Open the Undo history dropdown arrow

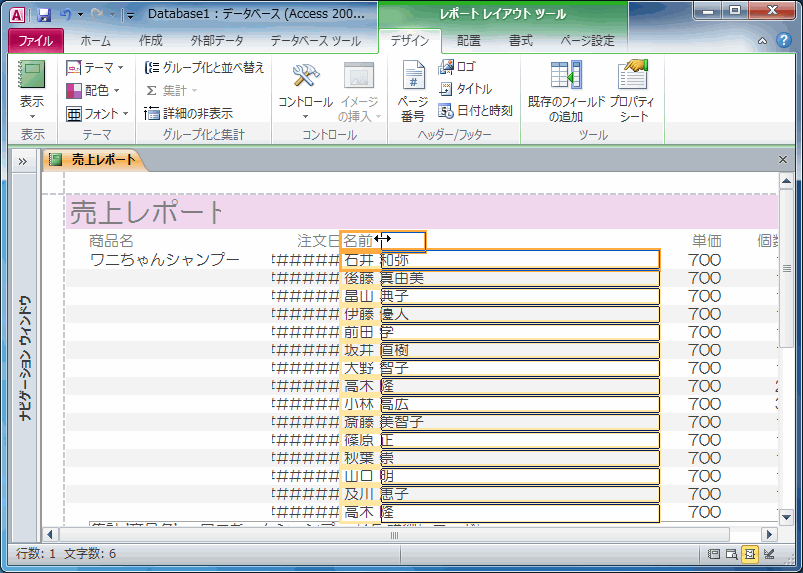[80, 15]
